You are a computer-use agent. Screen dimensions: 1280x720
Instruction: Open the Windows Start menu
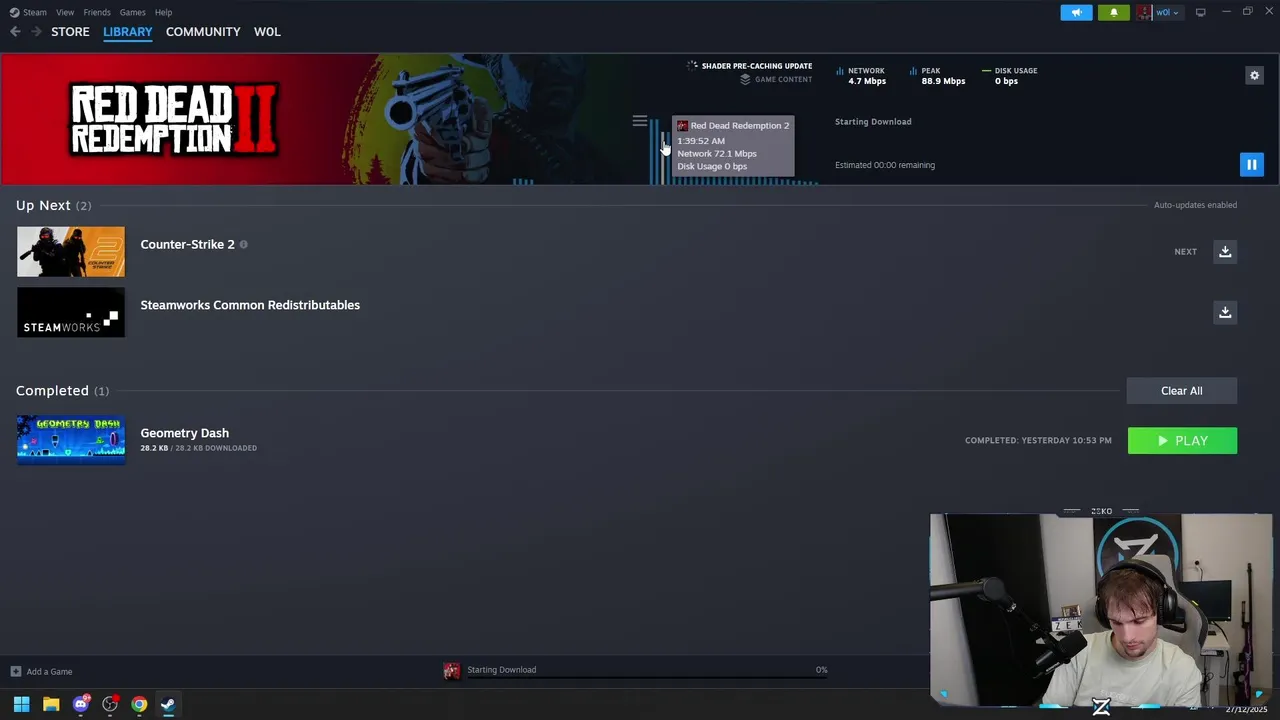[x=21, y=704]
